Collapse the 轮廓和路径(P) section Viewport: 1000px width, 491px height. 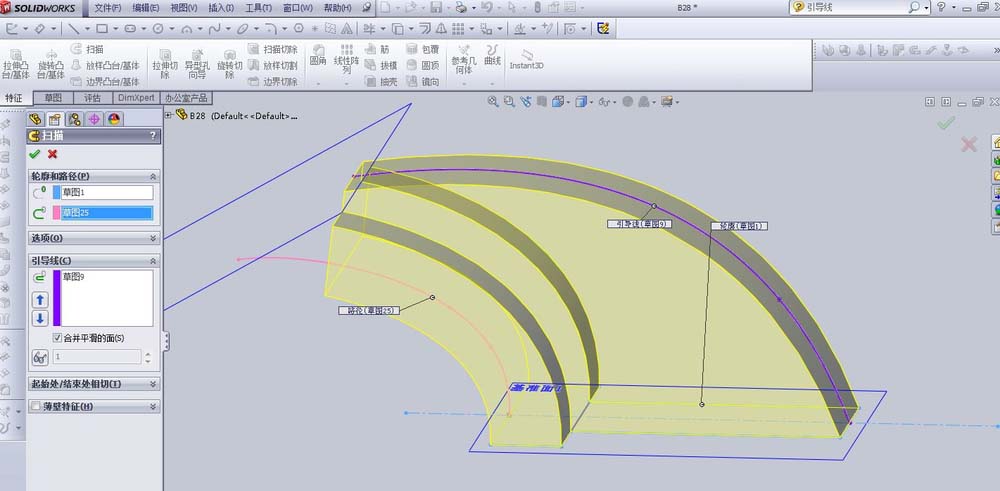pos(153,176)
